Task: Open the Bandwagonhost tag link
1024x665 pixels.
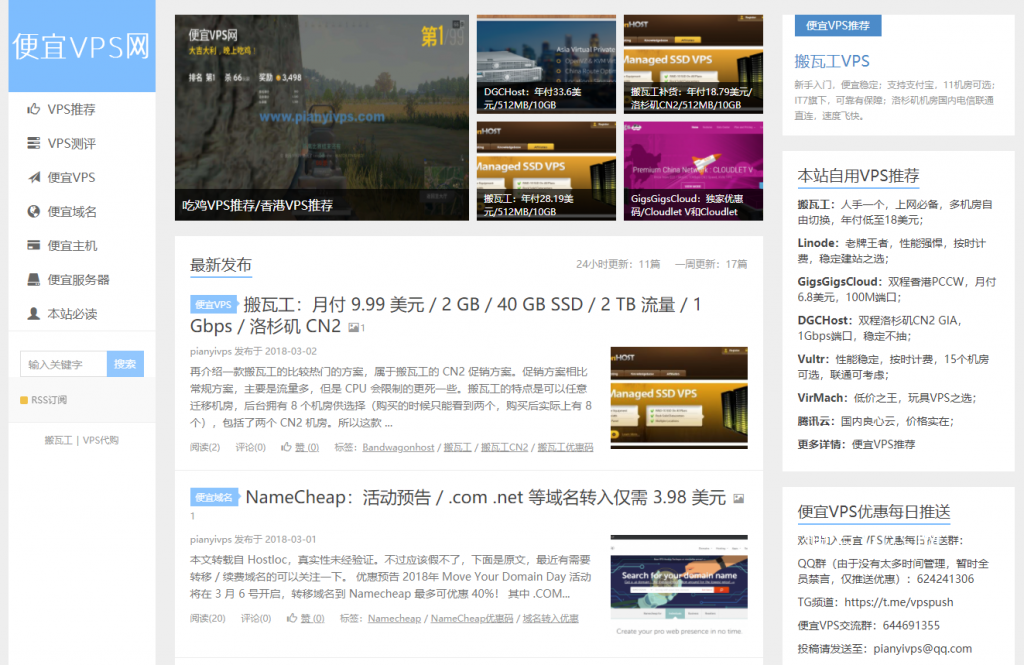Action: coord(398,447)
